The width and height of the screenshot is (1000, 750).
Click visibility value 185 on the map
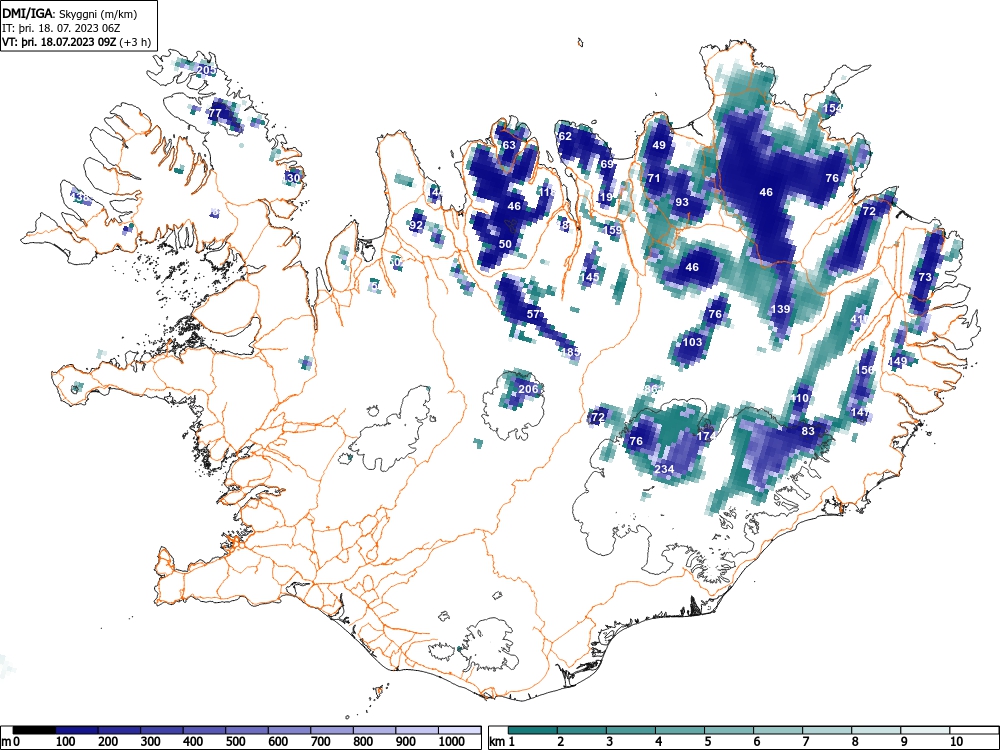pyautogui.click(x=570, y=351)
